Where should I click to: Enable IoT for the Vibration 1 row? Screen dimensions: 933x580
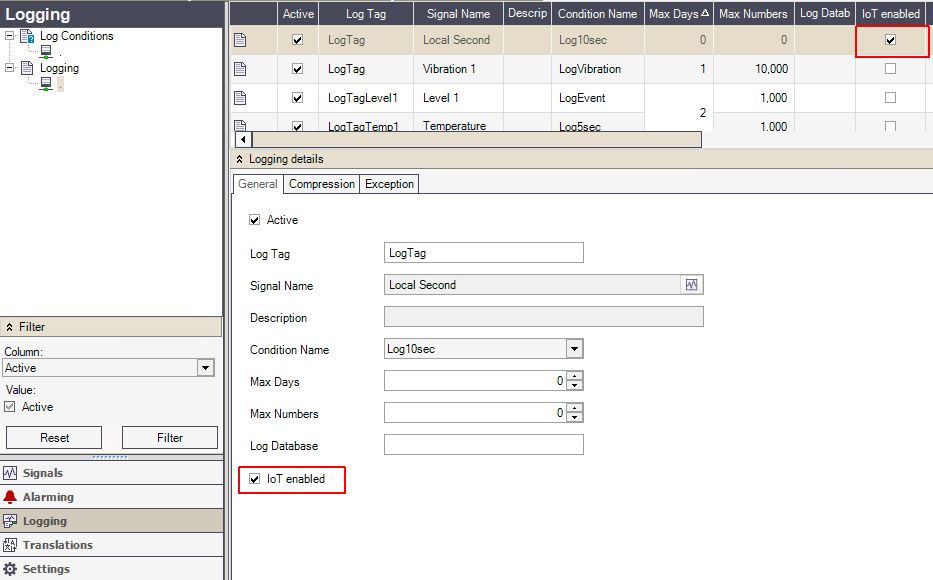click(x=890, y=69)
